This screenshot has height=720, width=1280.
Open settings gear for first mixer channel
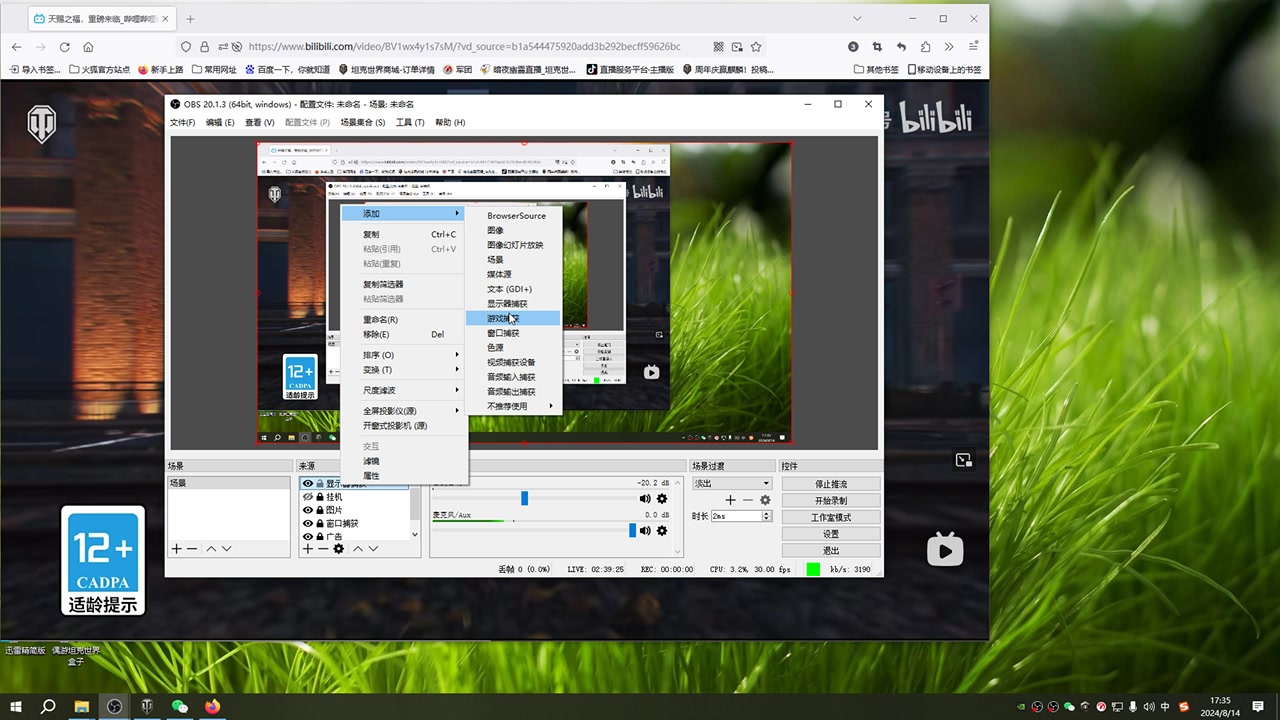pos(661,498)
